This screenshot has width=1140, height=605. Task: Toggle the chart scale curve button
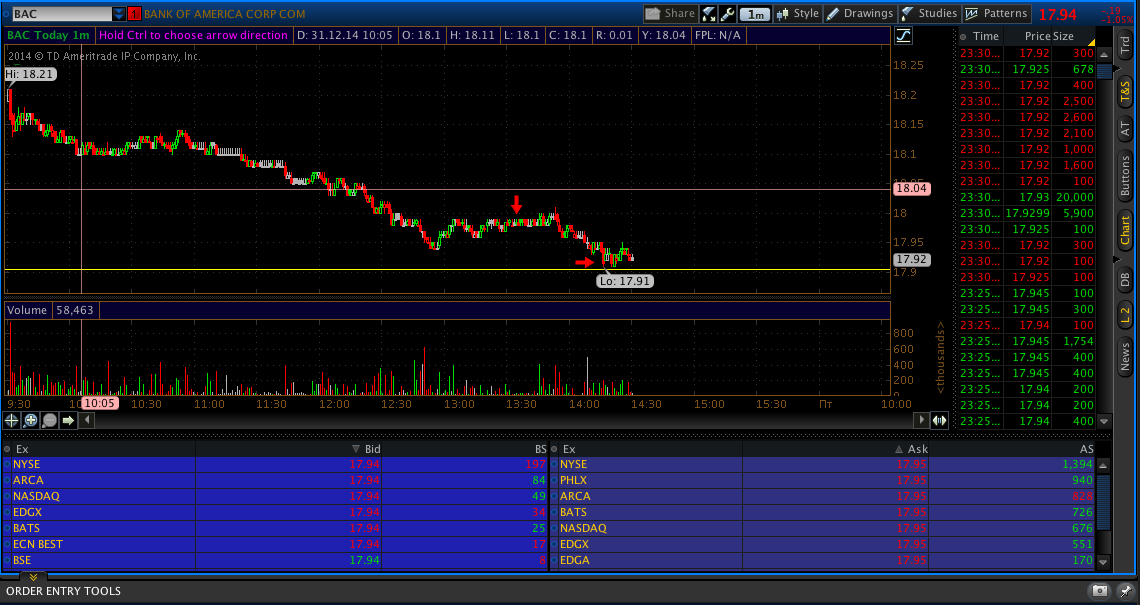click(904, 36)
